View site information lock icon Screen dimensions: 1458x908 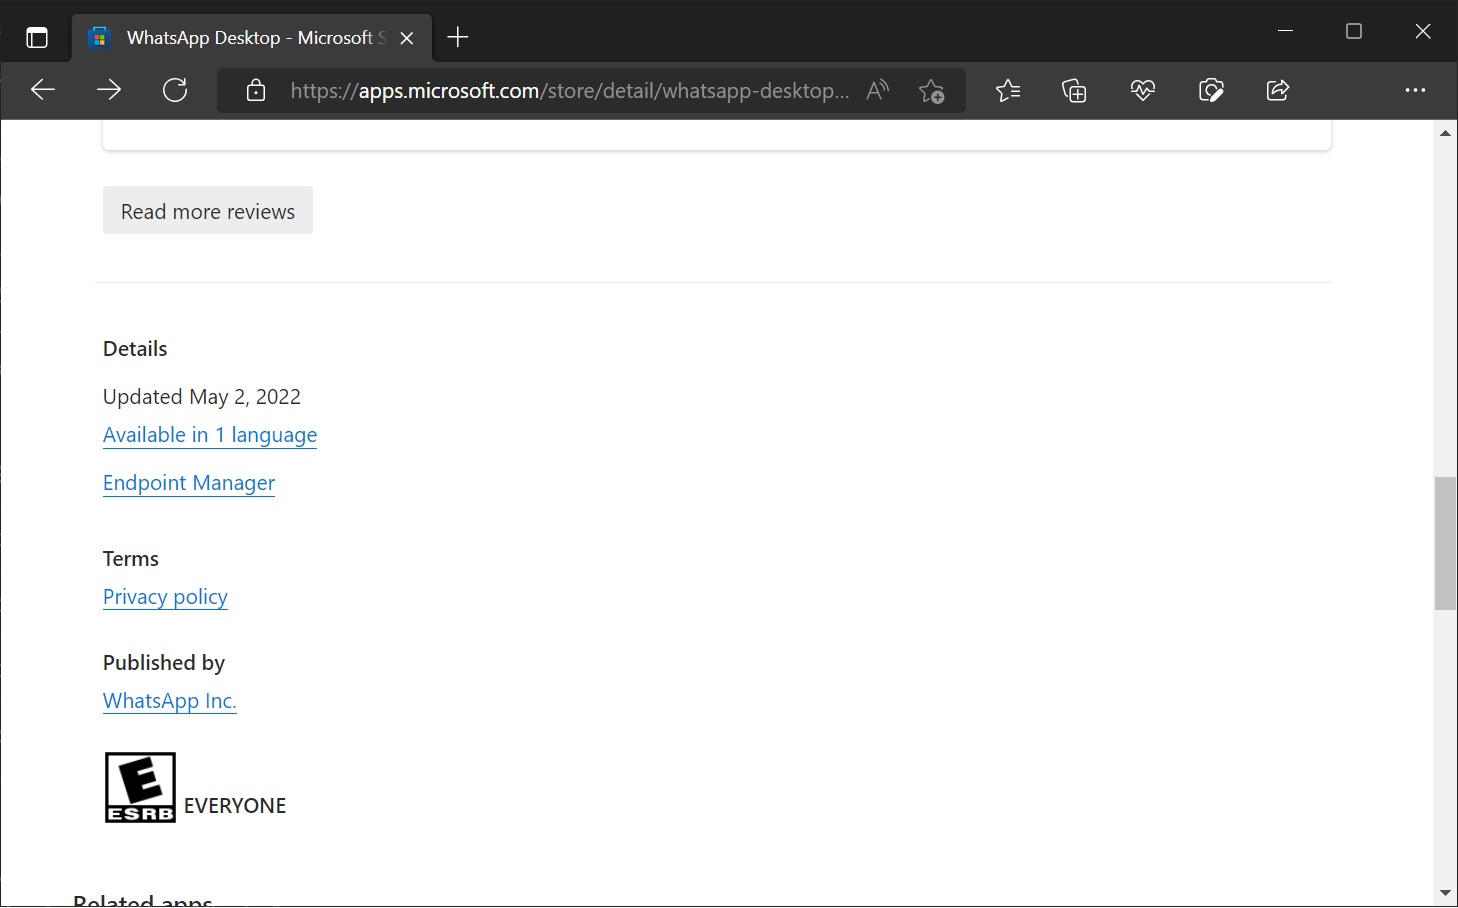click(256, 91)
